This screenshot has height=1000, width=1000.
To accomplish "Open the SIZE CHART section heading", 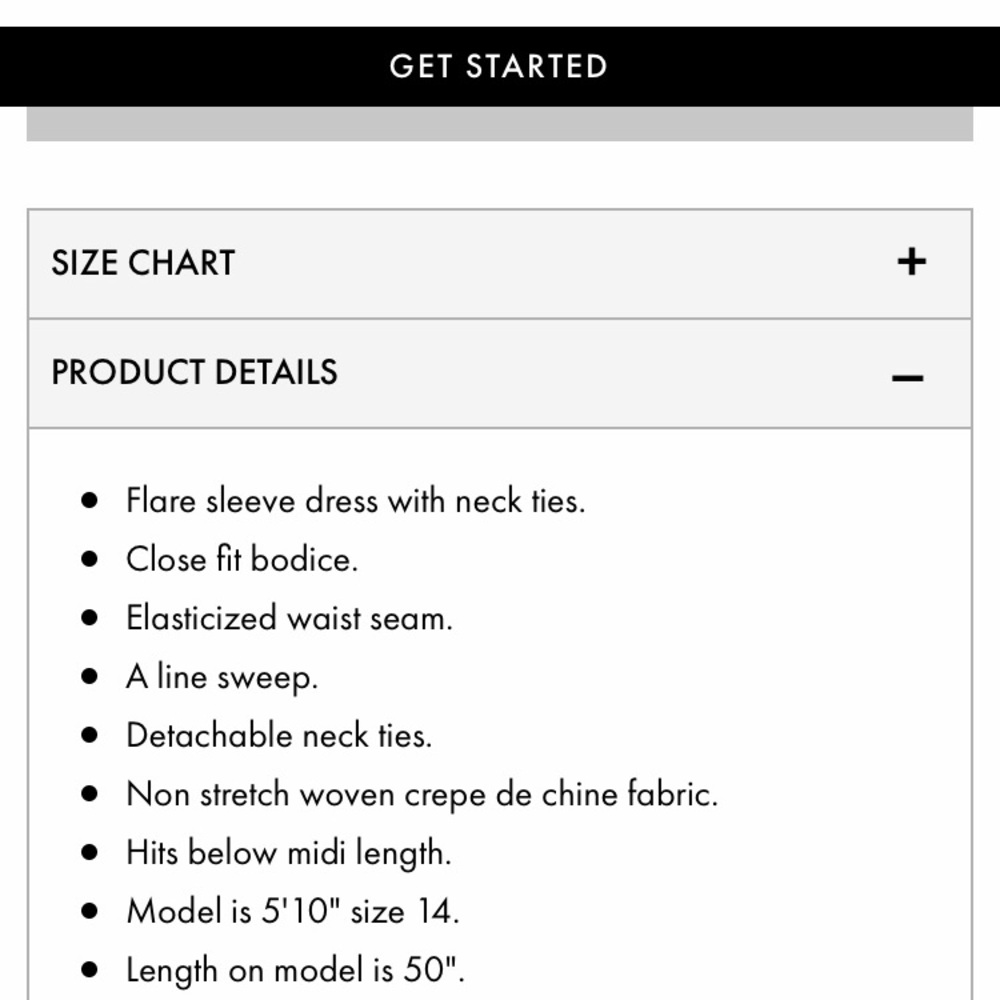I will pyautogui.click(x=143, y=262).
